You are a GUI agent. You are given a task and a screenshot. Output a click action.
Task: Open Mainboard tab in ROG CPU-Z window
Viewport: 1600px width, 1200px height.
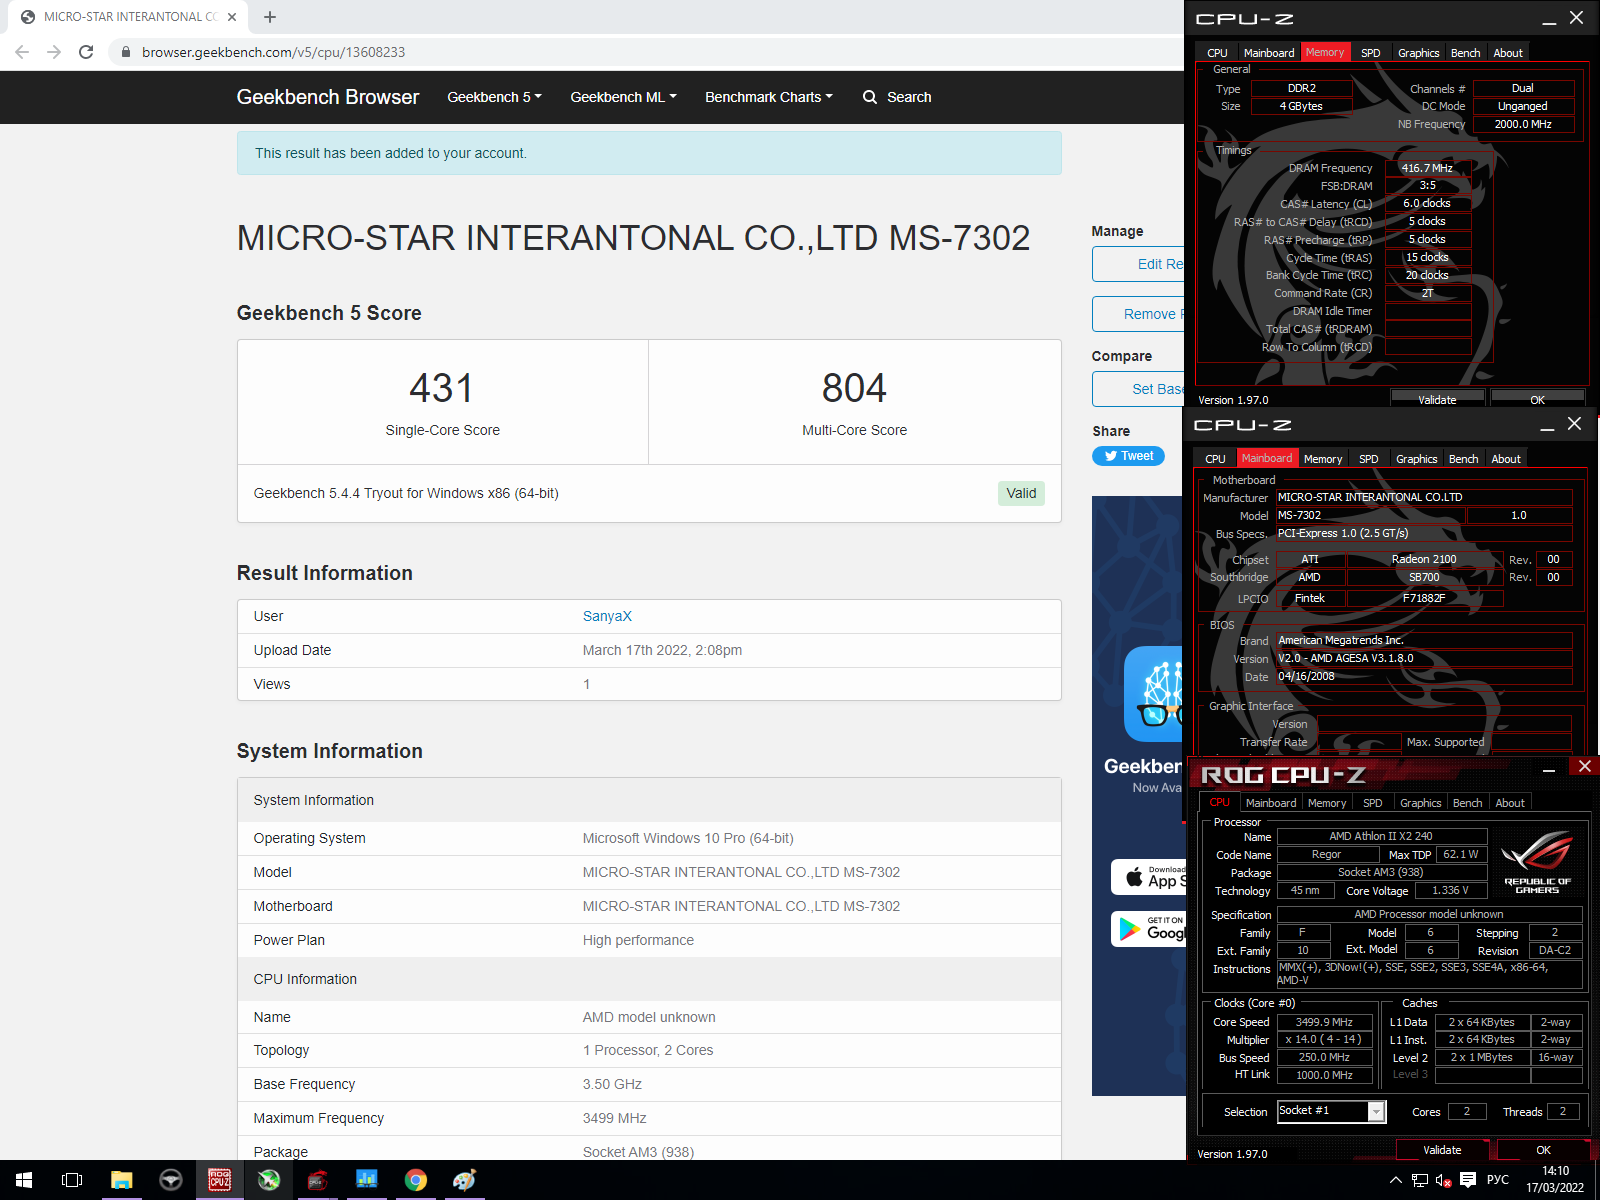click(x=1271, y=803)
